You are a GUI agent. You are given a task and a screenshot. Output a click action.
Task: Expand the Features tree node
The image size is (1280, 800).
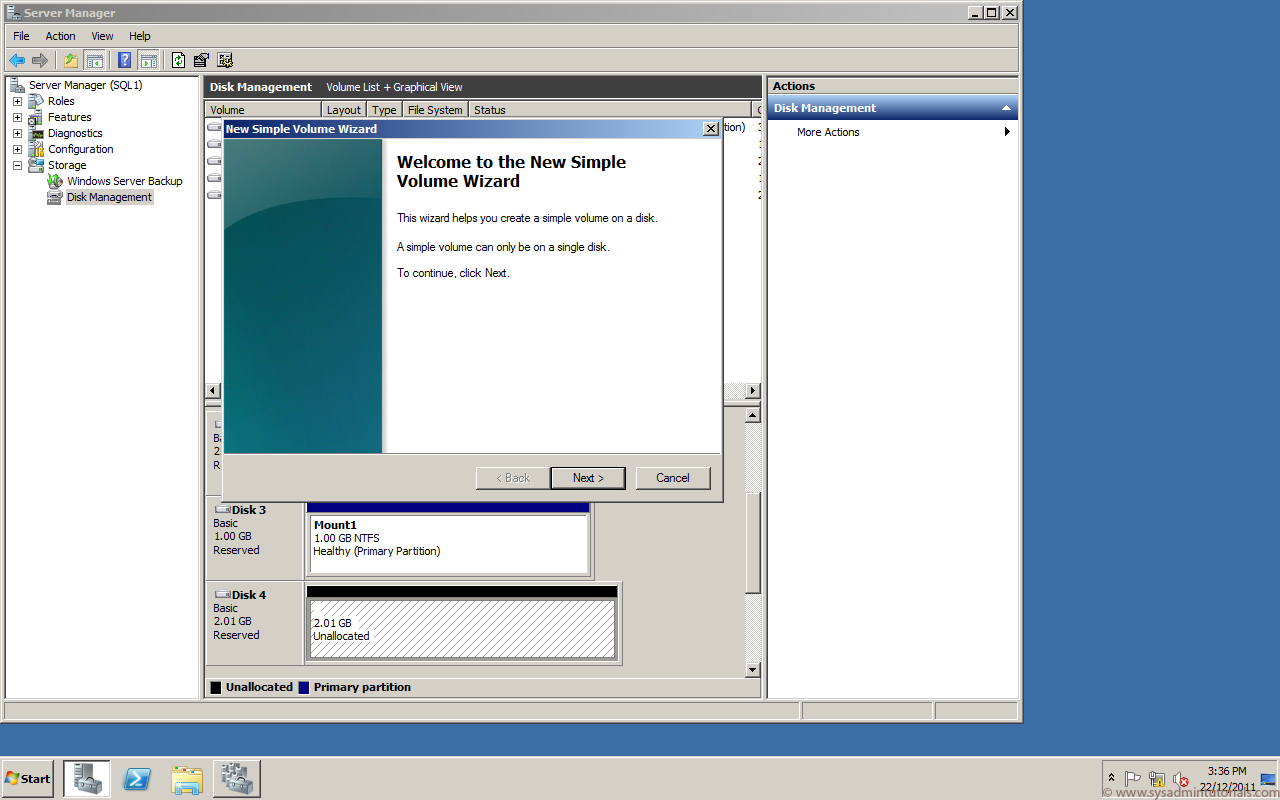click(17, 117)
